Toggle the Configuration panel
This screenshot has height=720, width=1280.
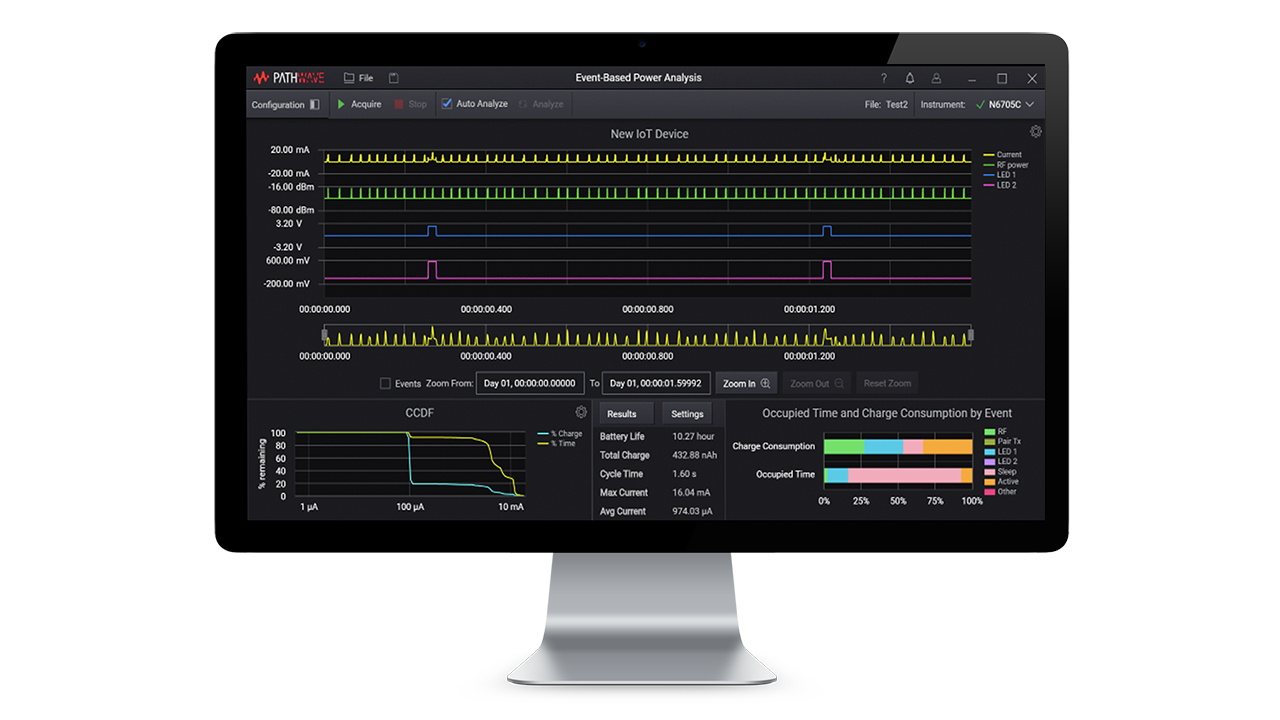(285, 104)
